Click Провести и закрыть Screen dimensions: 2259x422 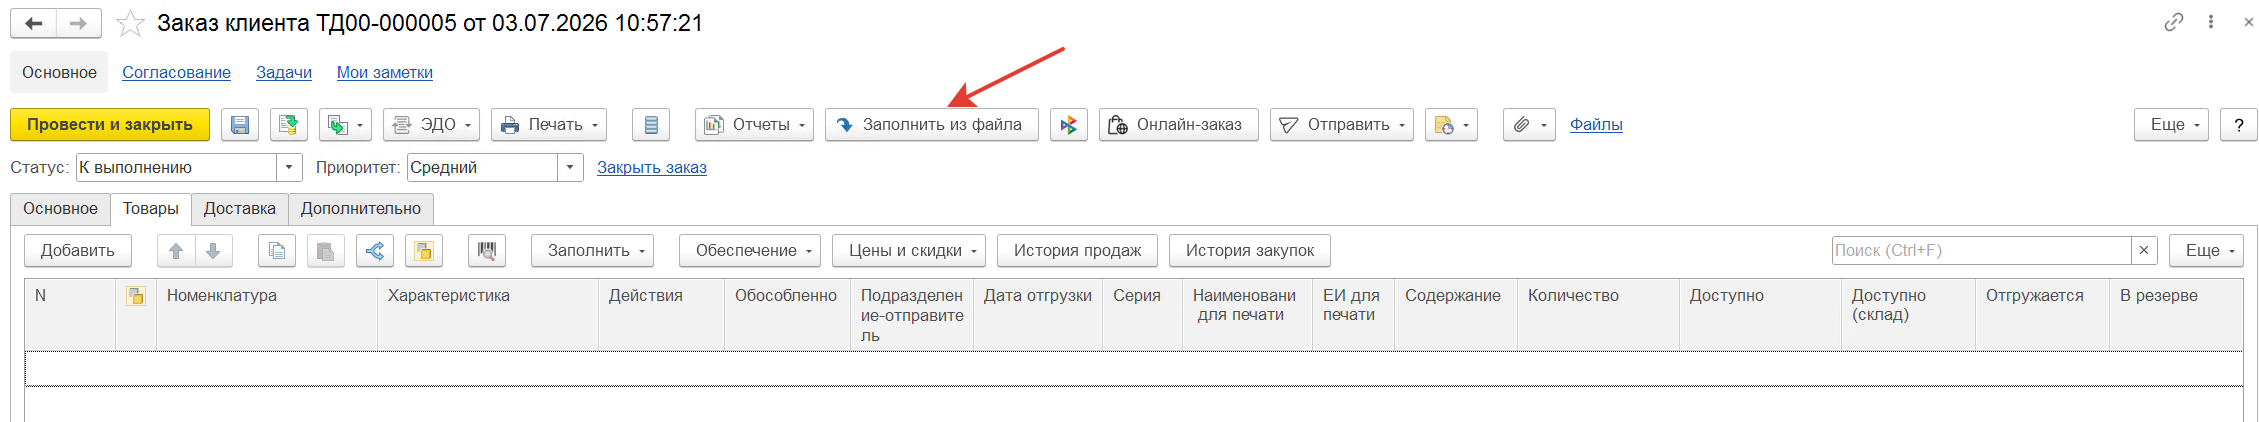(x=110, y=125)
